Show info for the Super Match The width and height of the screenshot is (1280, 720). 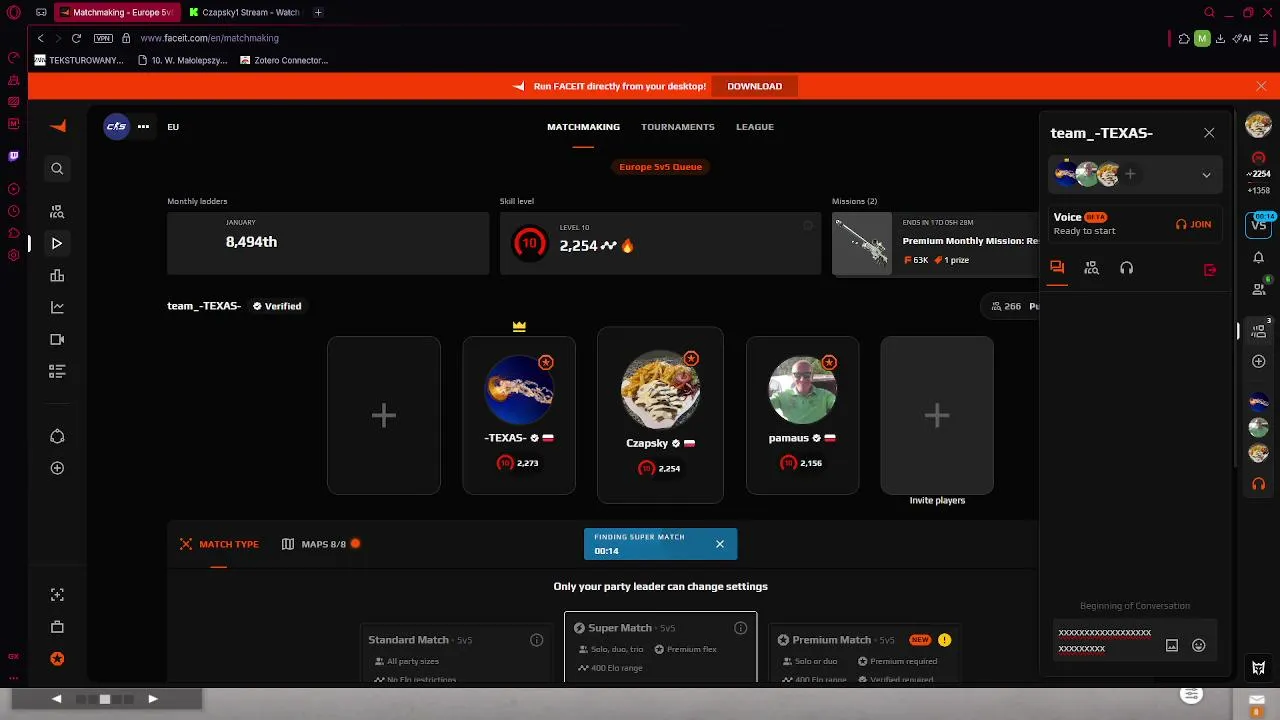point(741,628)
